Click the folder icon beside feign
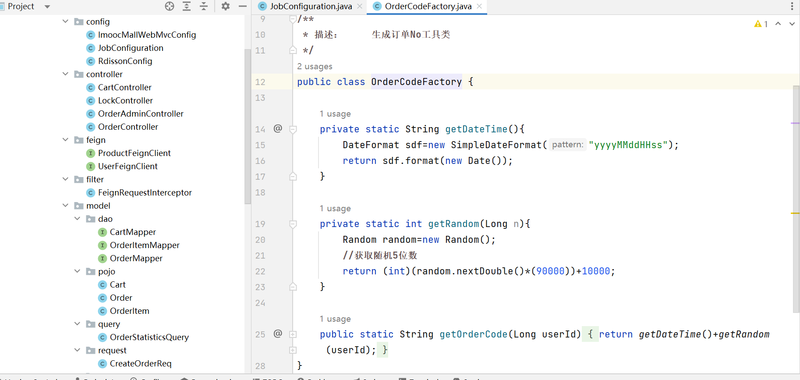800x380 pixels. pyautogui.click(x=78, y=140)
